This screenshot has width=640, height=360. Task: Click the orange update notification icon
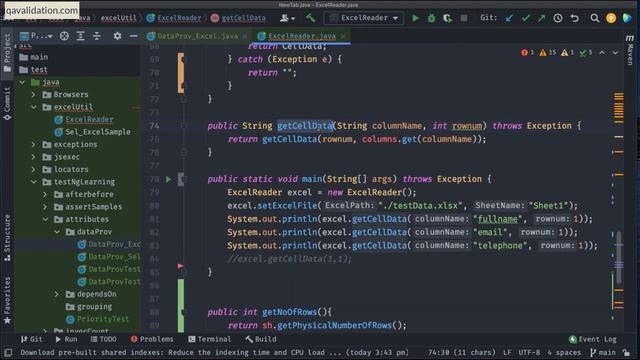(611, 18)
